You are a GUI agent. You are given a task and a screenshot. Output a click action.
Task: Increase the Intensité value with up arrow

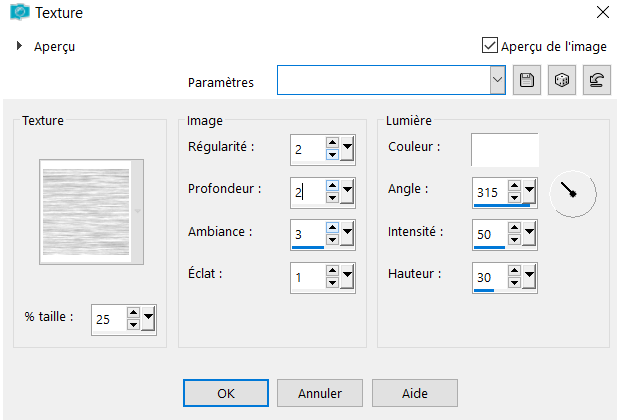click(513, 227)
